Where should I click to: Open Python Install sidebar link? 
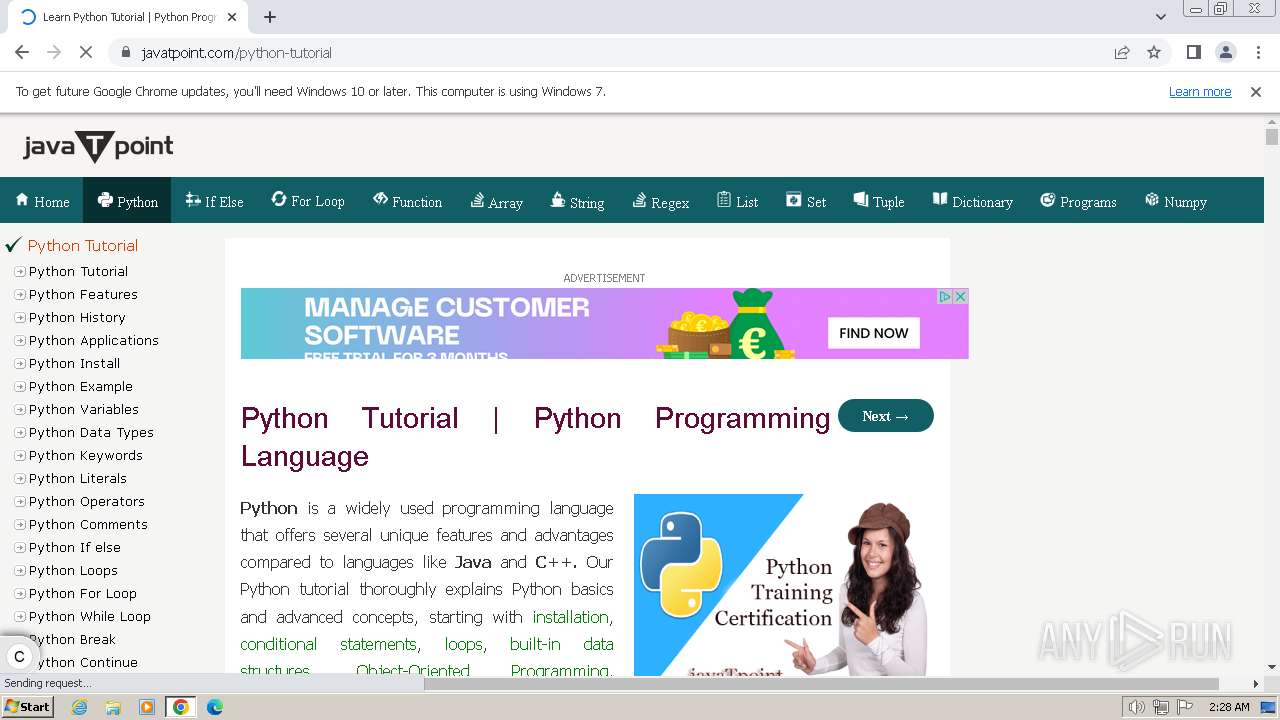74,363
